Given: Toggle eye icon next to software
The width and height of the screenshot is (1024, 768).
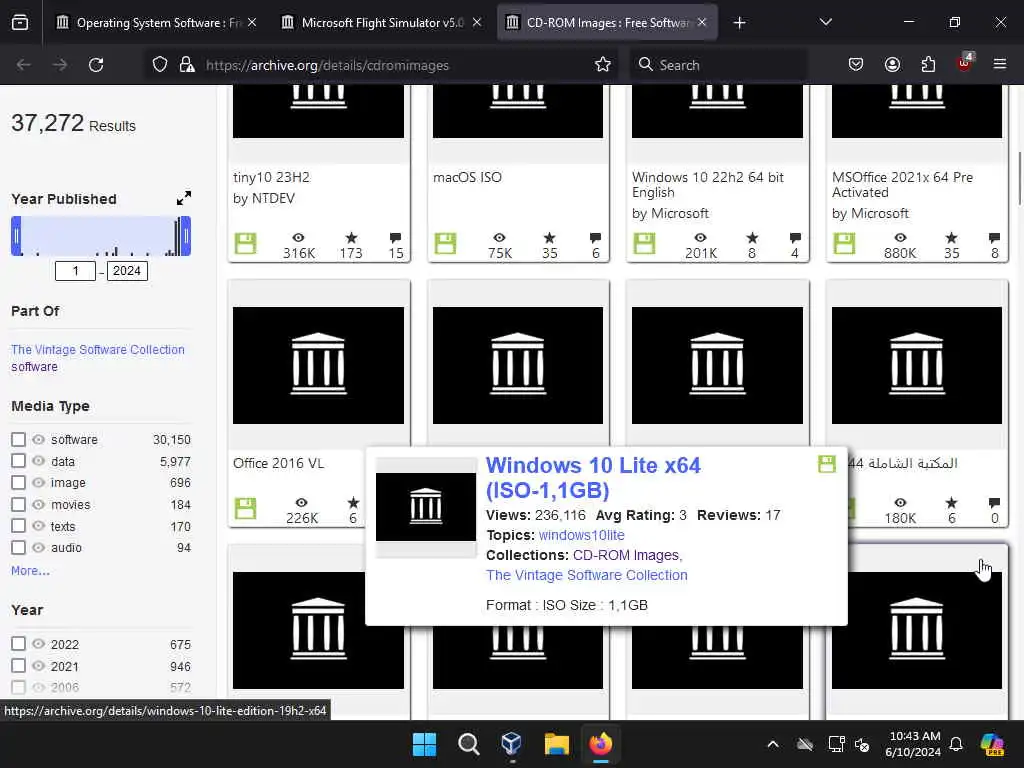Looking at the screenshot, I should click(x=39, y=440).
